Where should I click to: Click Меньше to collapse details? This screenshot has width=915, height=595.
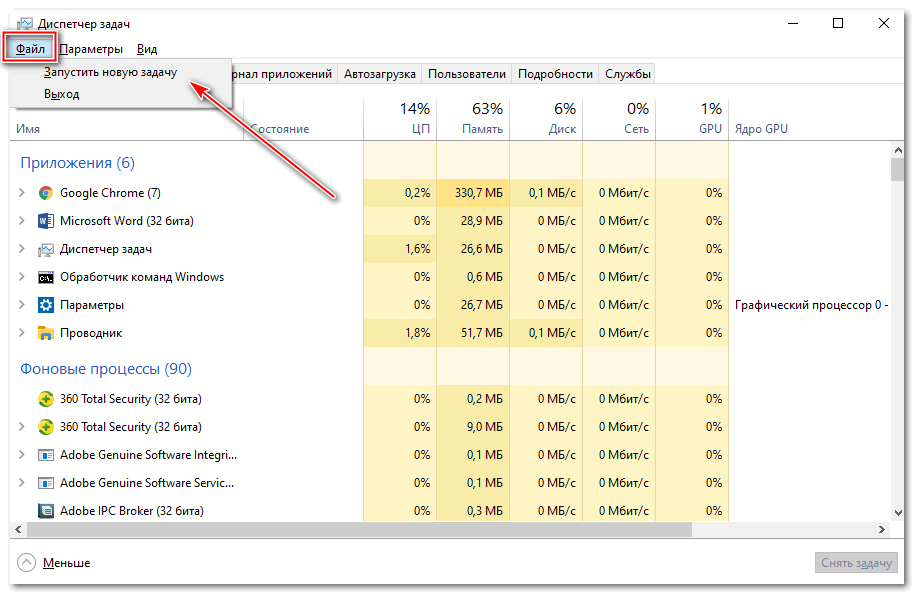(66, 563)
